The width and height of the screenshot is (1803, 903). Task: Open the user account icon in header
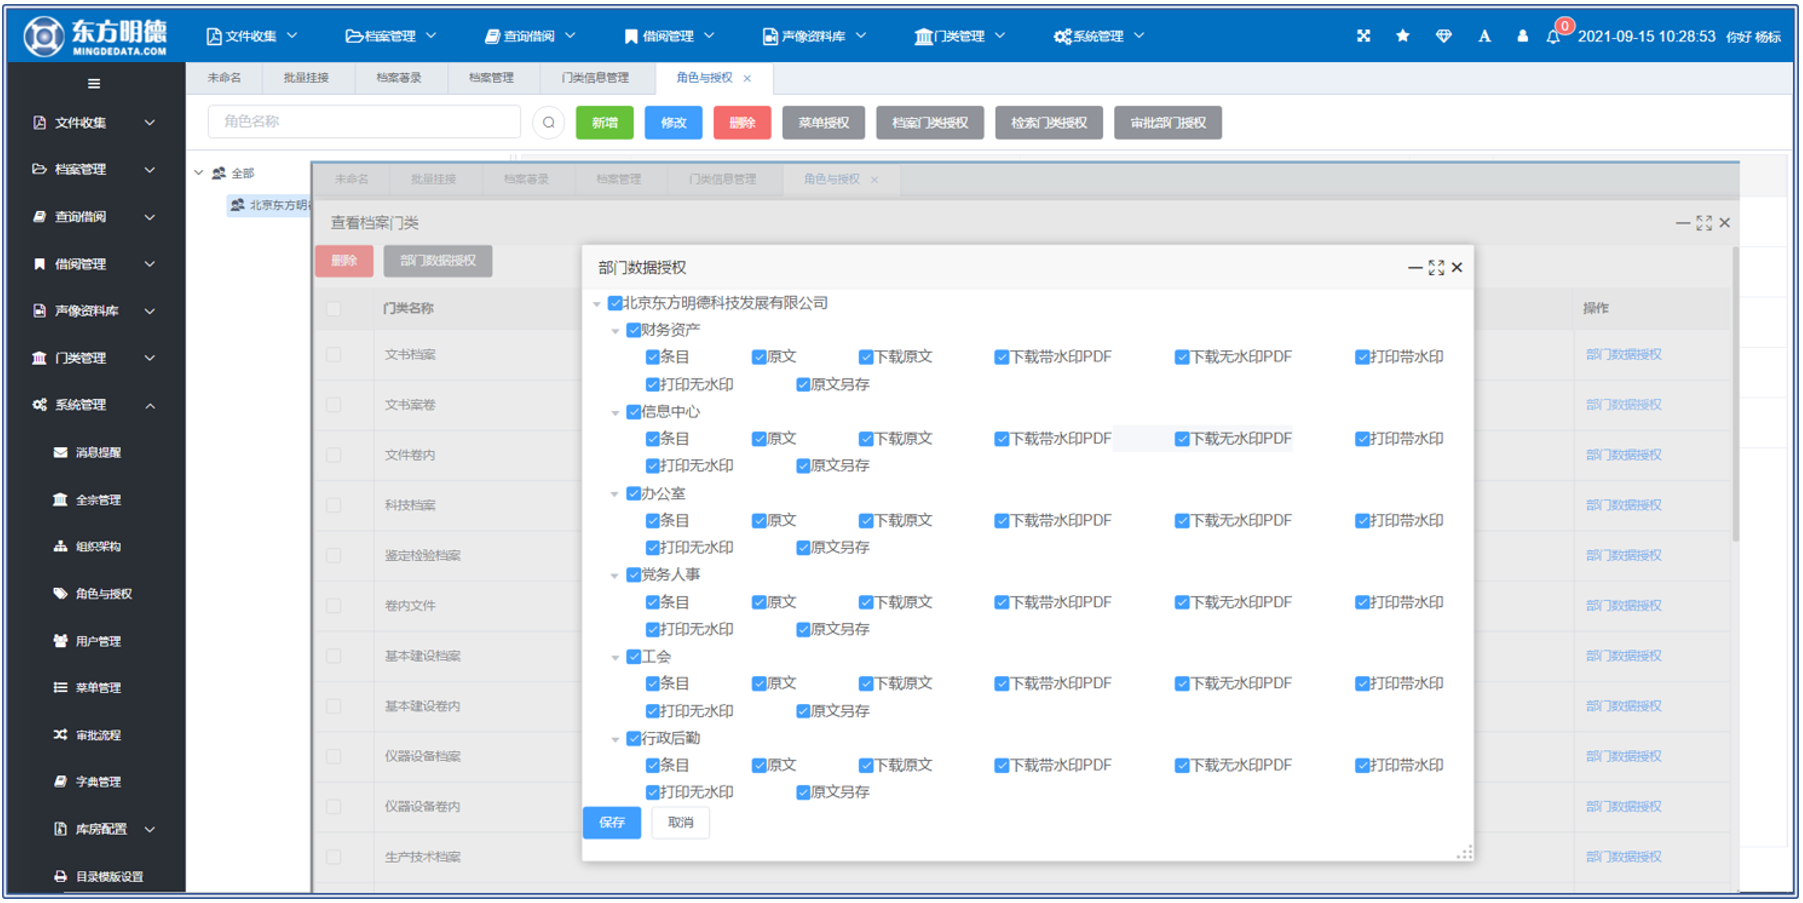pos(1522,36)
